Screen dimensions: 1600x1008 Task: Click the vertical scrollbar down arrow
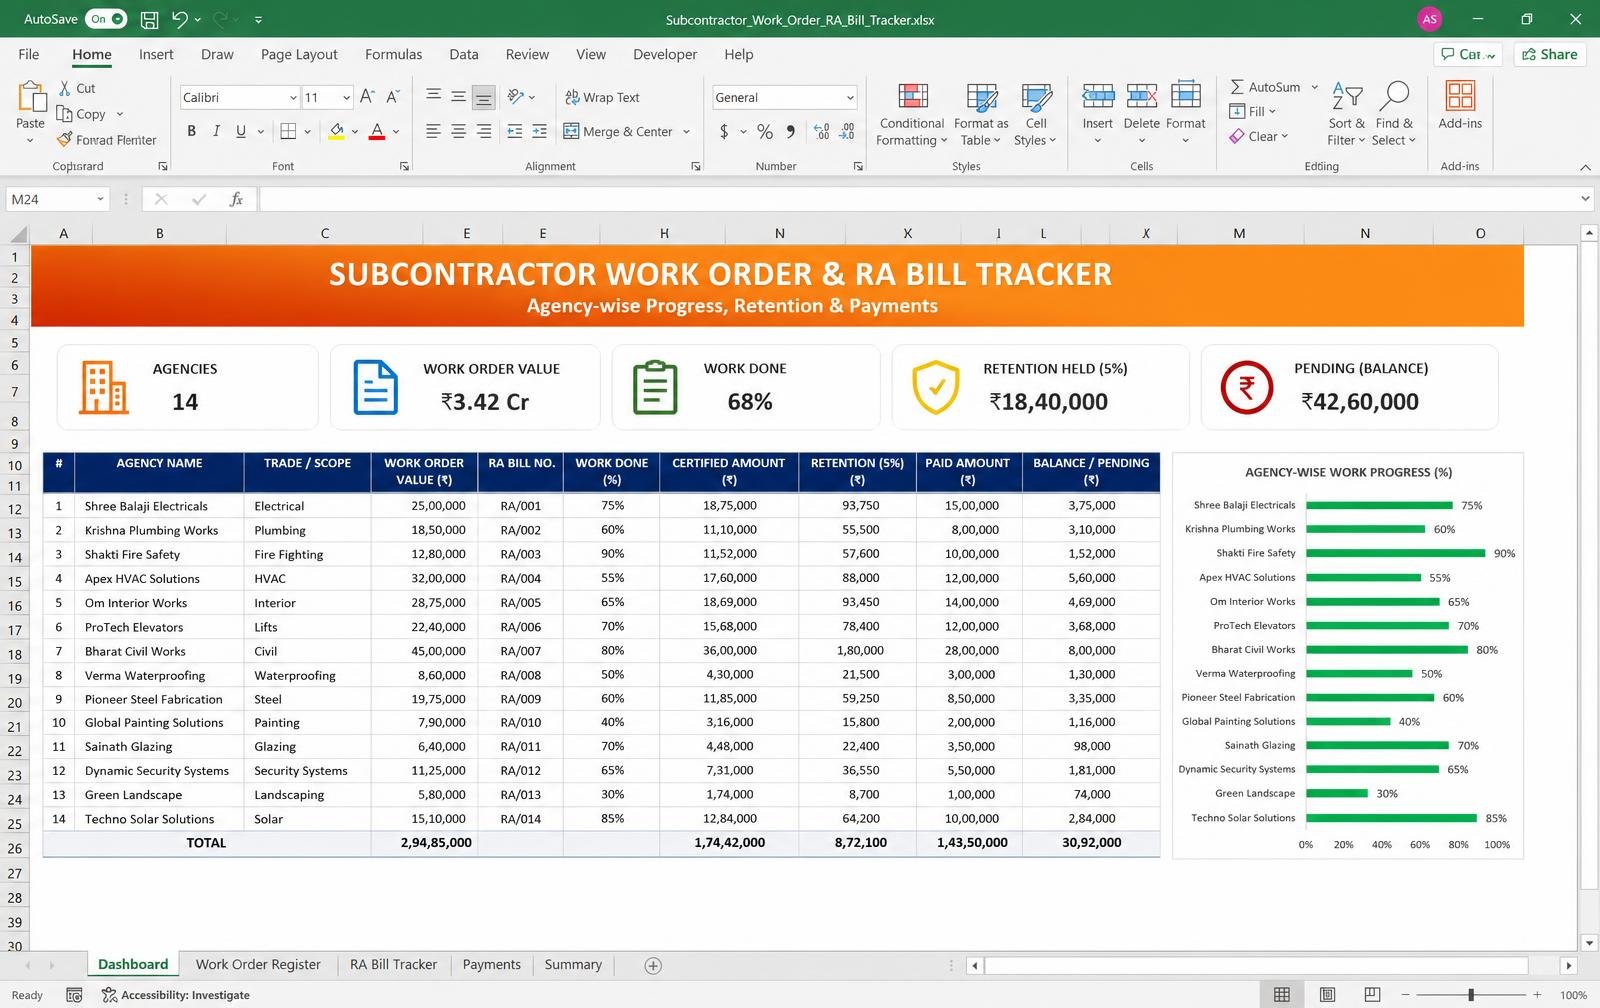[x=1589, y=942]
